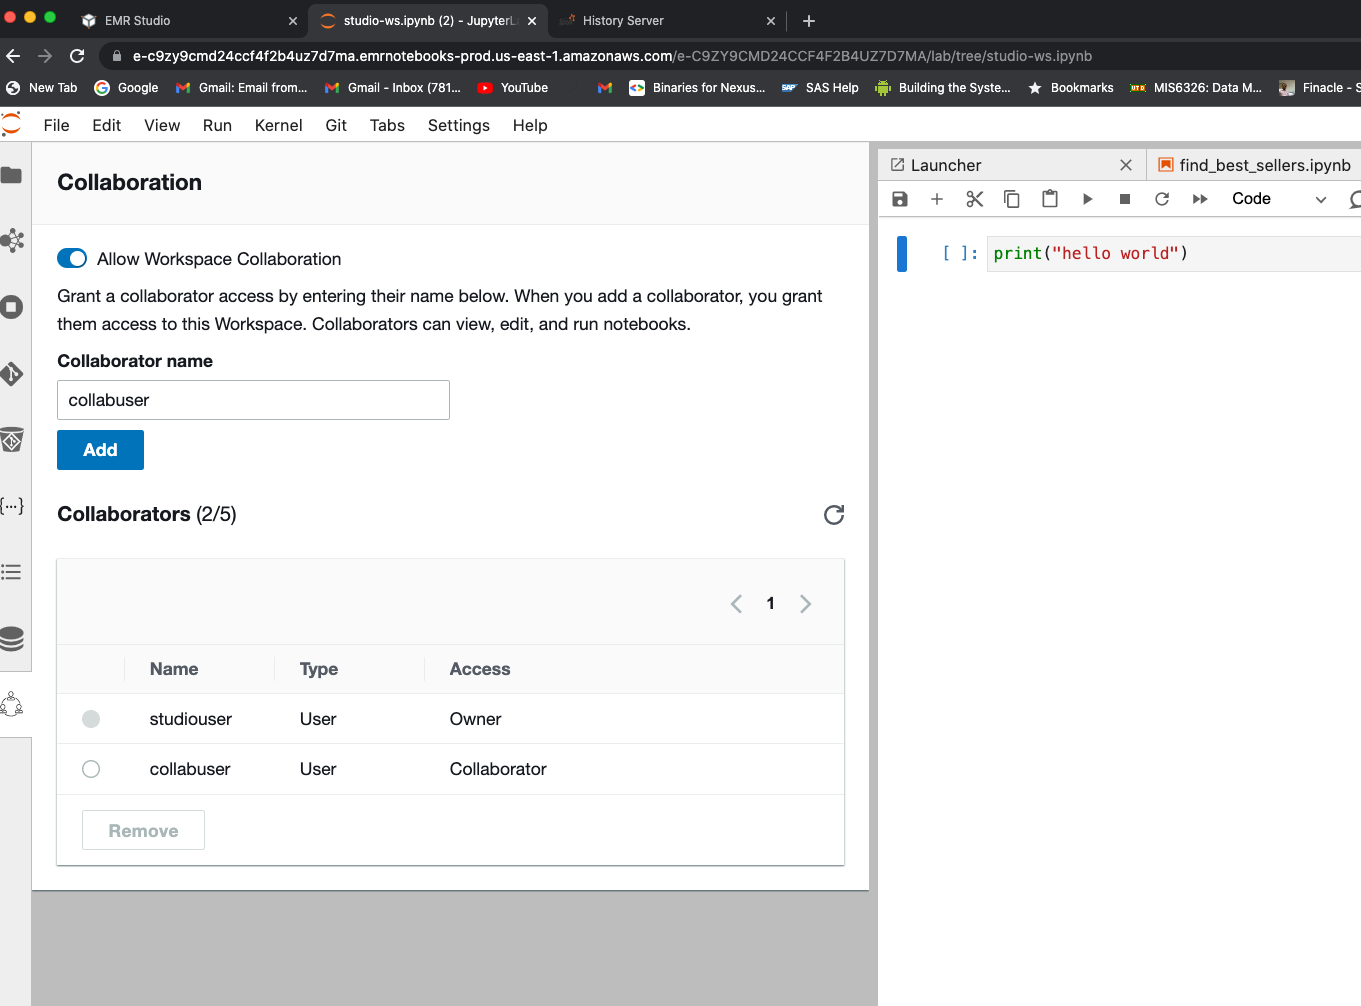The height and width of the screenshot is (1006, 1361).
Task: Interrupt the kernel with the stop icon
Action: (1125, 199)
